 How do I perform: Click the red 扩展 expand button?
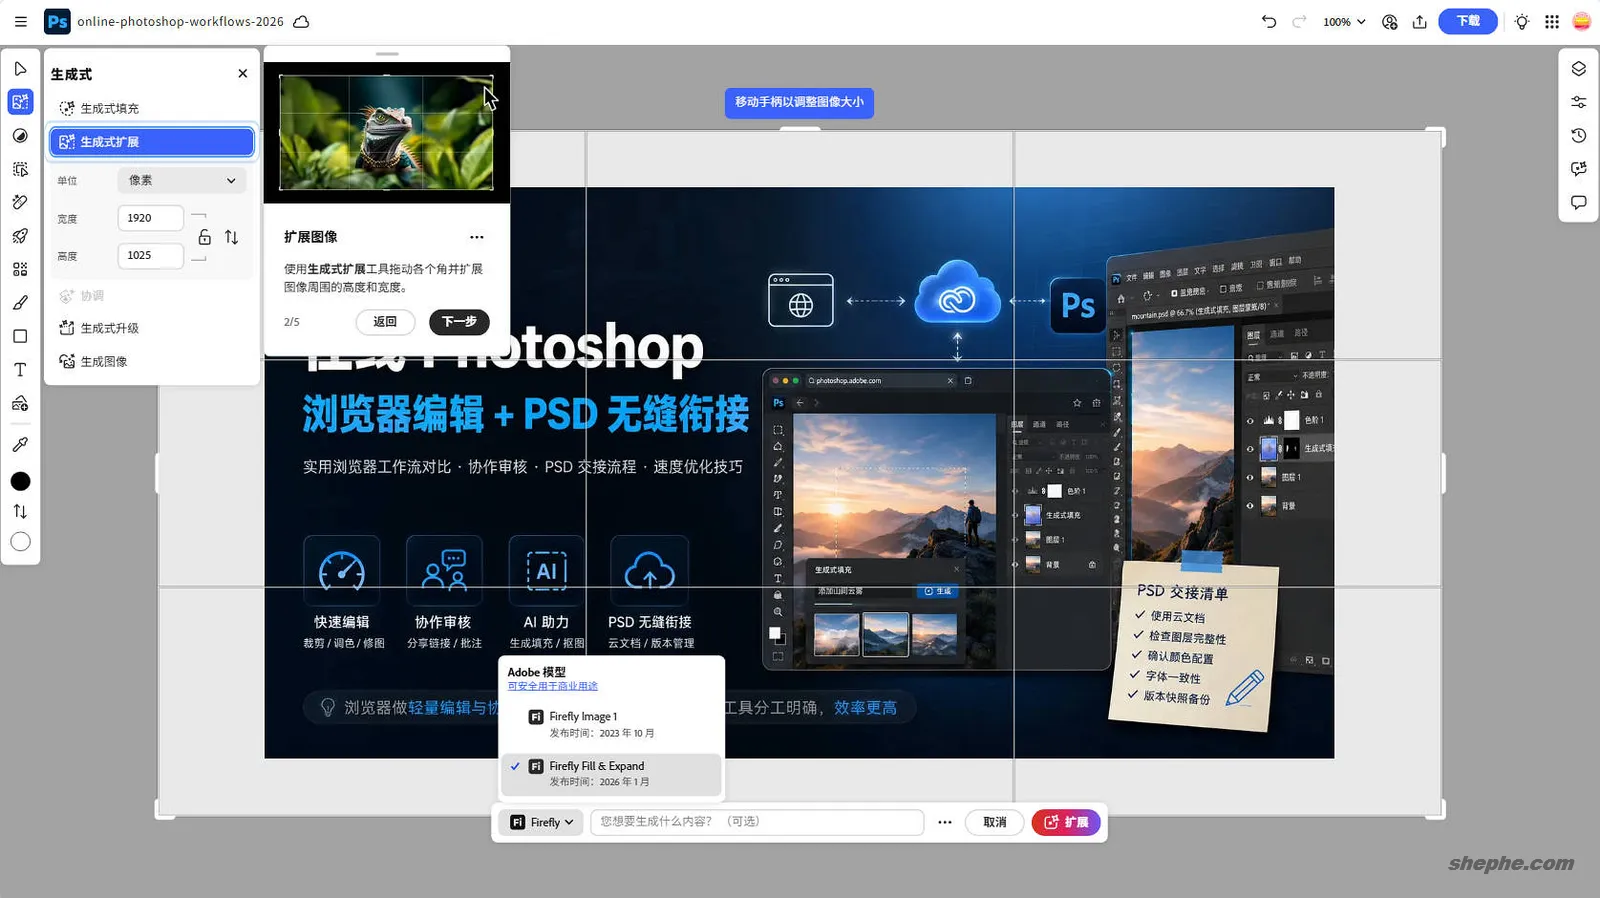(1066, 822)
